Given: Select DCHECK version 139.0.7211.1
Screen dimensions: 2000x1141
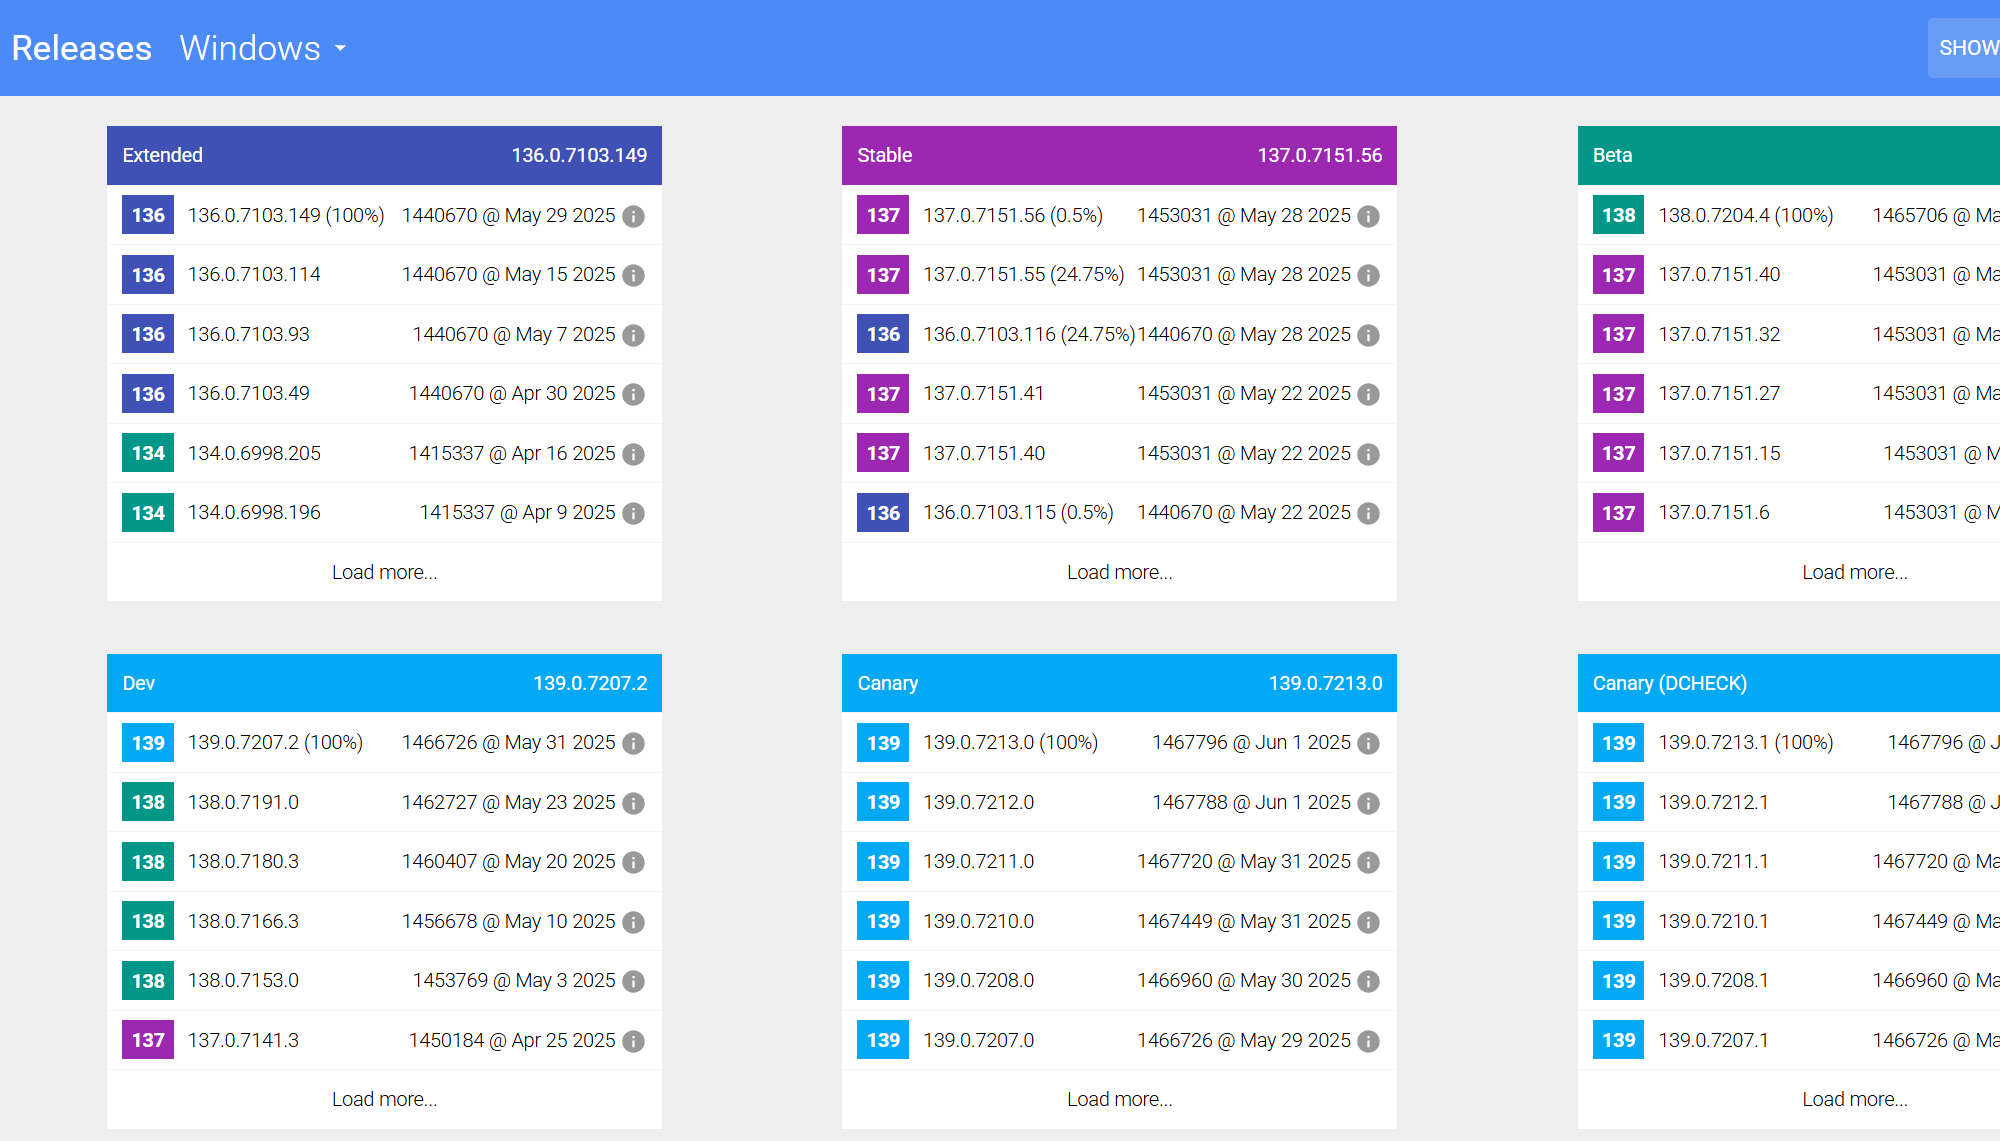Looking at the screenshot, I should tap(1713, 861).
